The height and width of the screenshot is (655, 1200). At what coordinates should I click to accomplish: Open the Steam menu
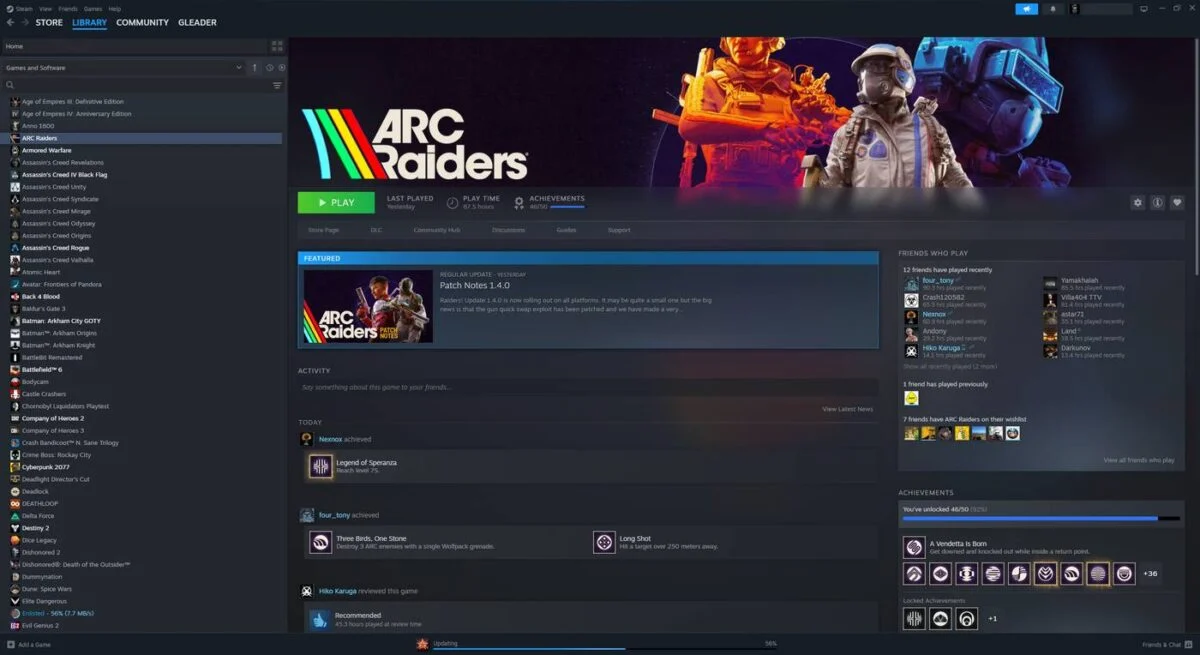(x=22, y=7)
